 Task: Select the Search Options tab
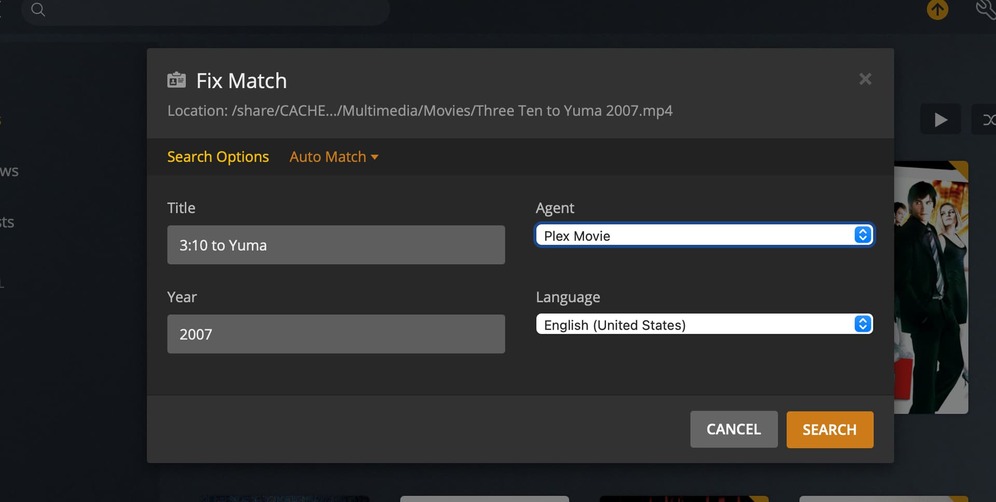[218, 157]
